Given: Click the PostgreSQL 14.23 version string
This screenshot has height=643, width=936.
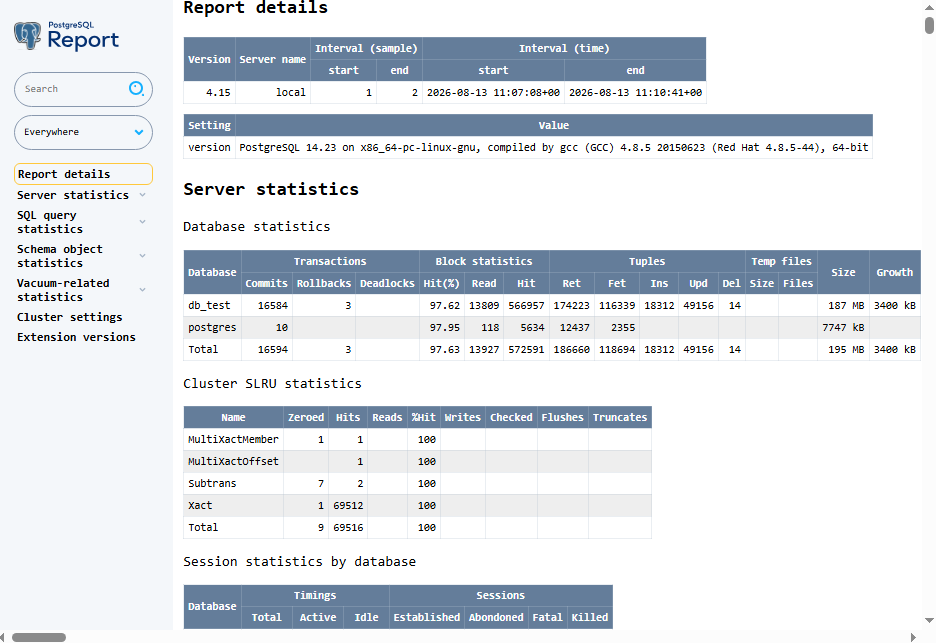Looking at the screenshot, I should [x=553, y=147].
